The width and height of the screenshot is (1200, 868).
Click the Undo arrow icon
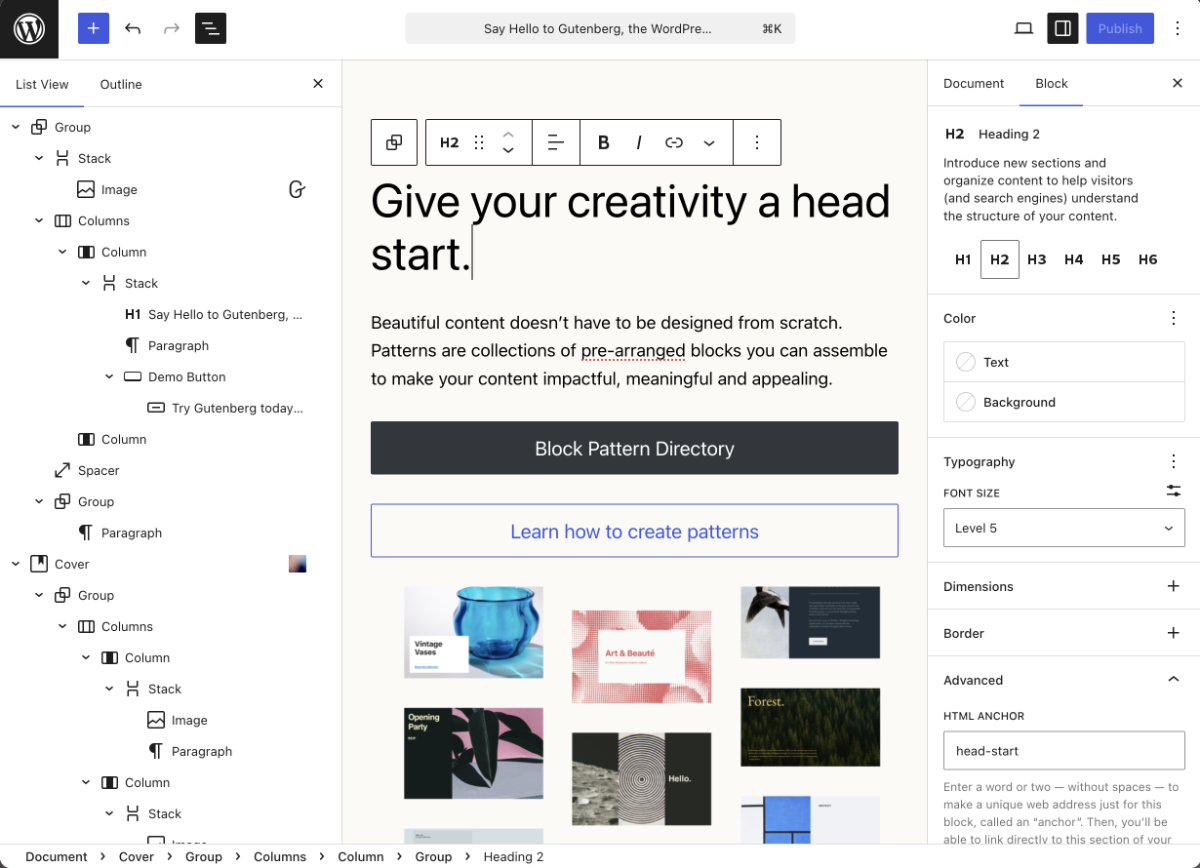[133, 29]
